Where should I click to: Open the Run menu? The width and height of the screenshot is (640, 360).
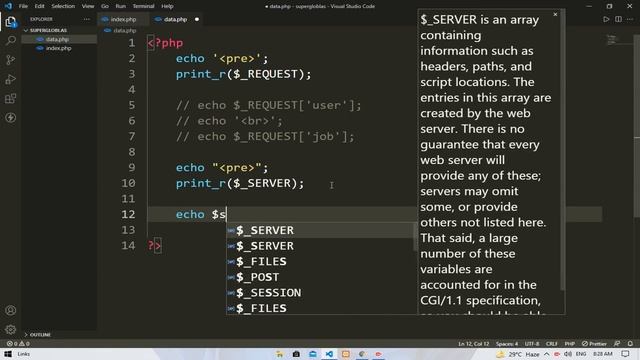pos(120,6)
